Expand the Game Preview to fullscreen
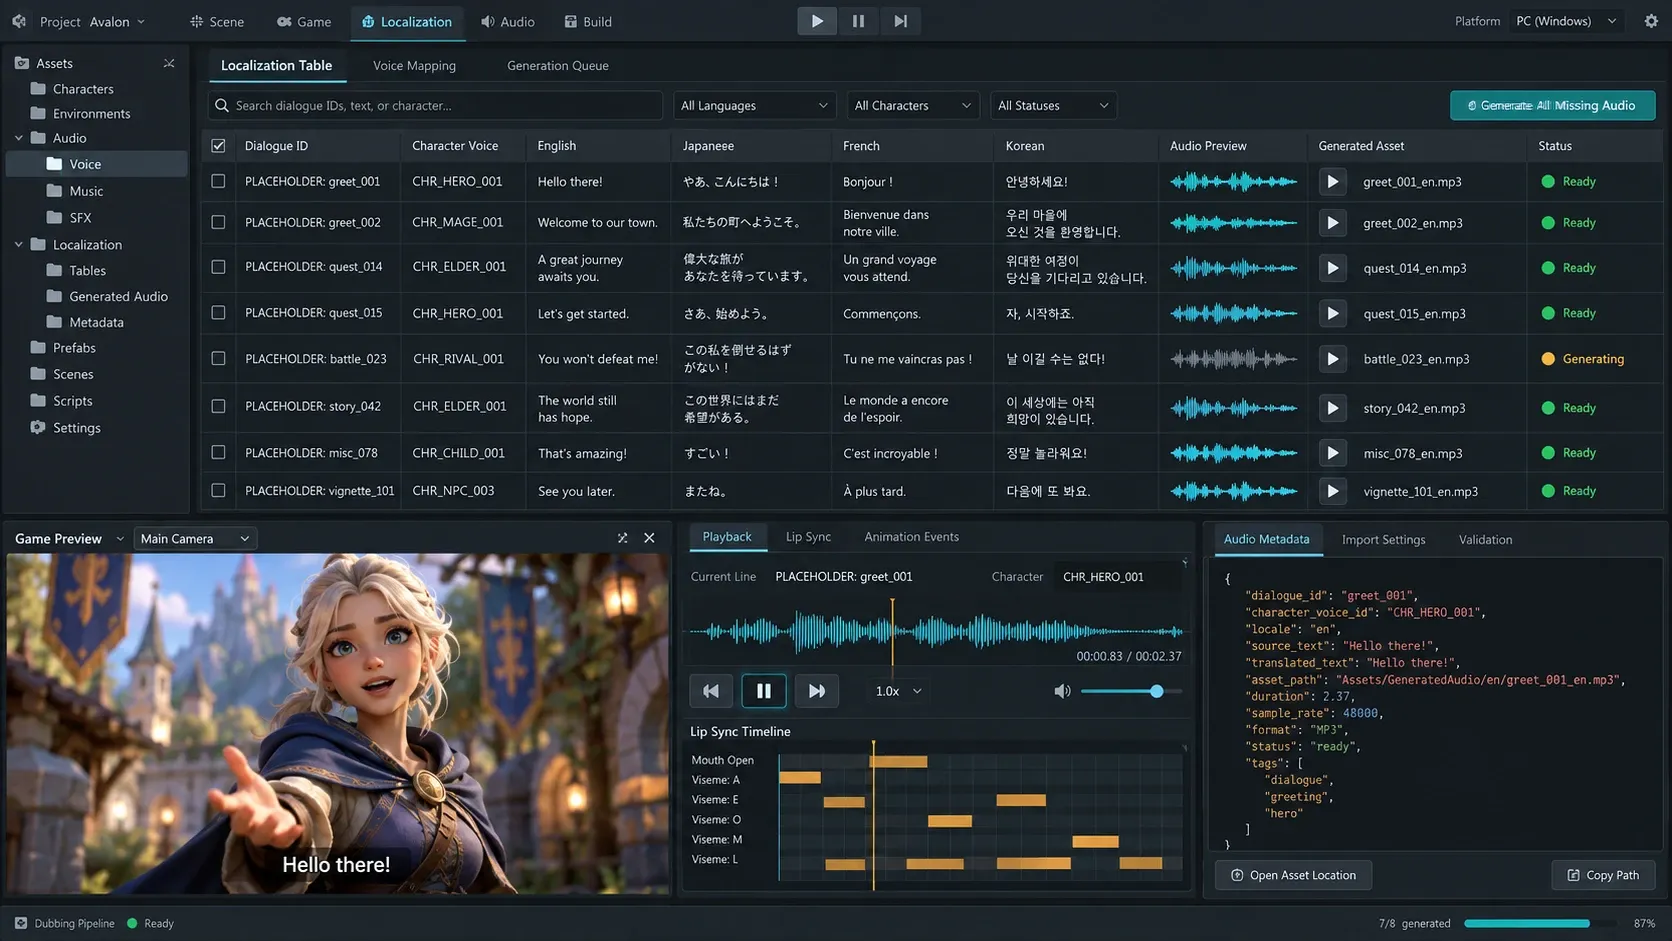Image resolution: width=1672 pixels, height=941 pixels. 623,538
